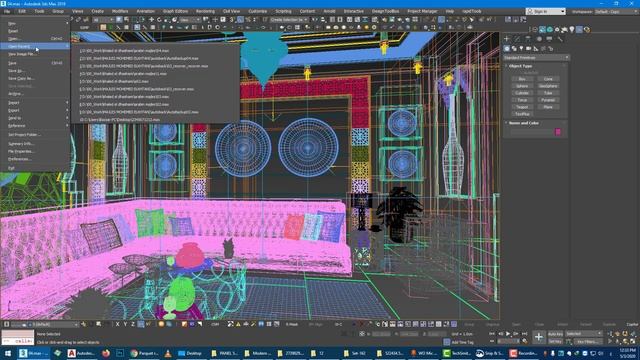Toggle the Z axis constraint
640x360 pixels.
133,324
